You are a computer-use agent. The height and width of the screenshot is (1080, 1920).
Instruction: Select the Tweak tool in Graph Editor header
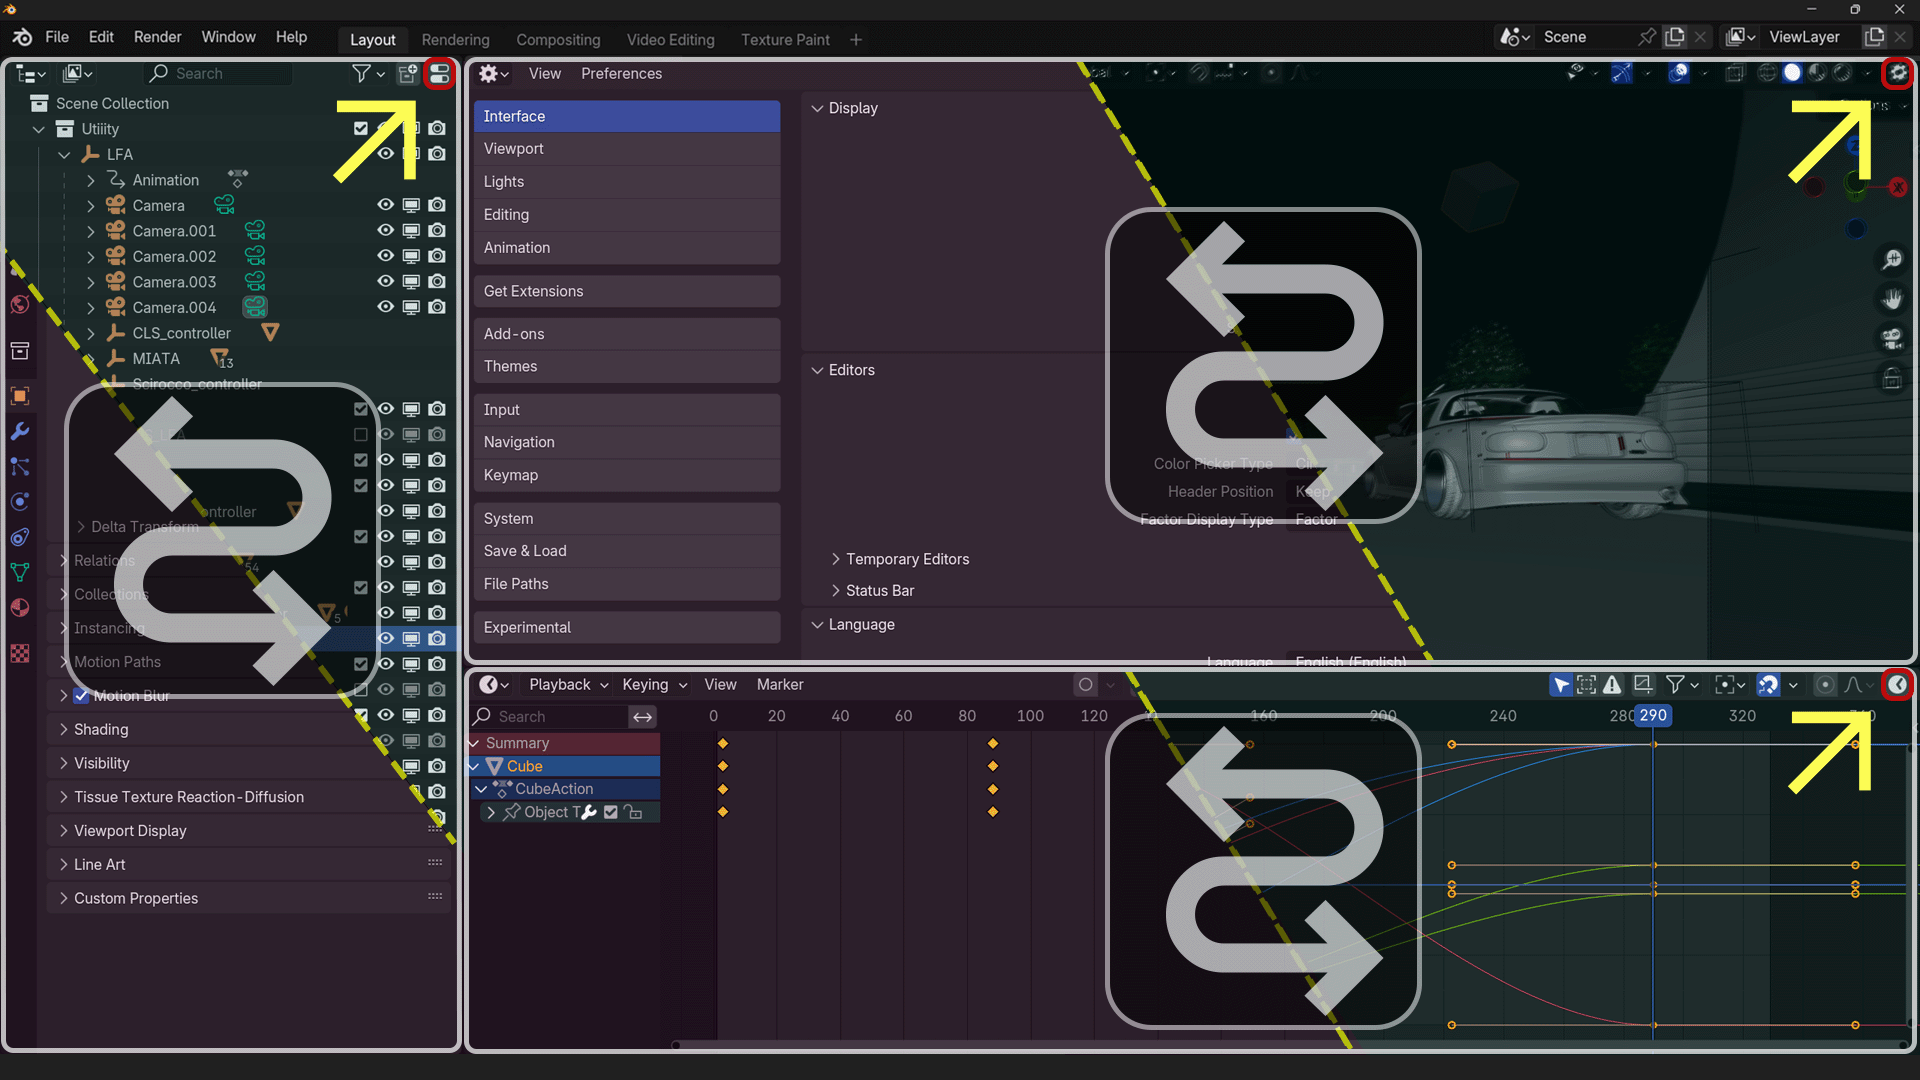pos(1561,685)
